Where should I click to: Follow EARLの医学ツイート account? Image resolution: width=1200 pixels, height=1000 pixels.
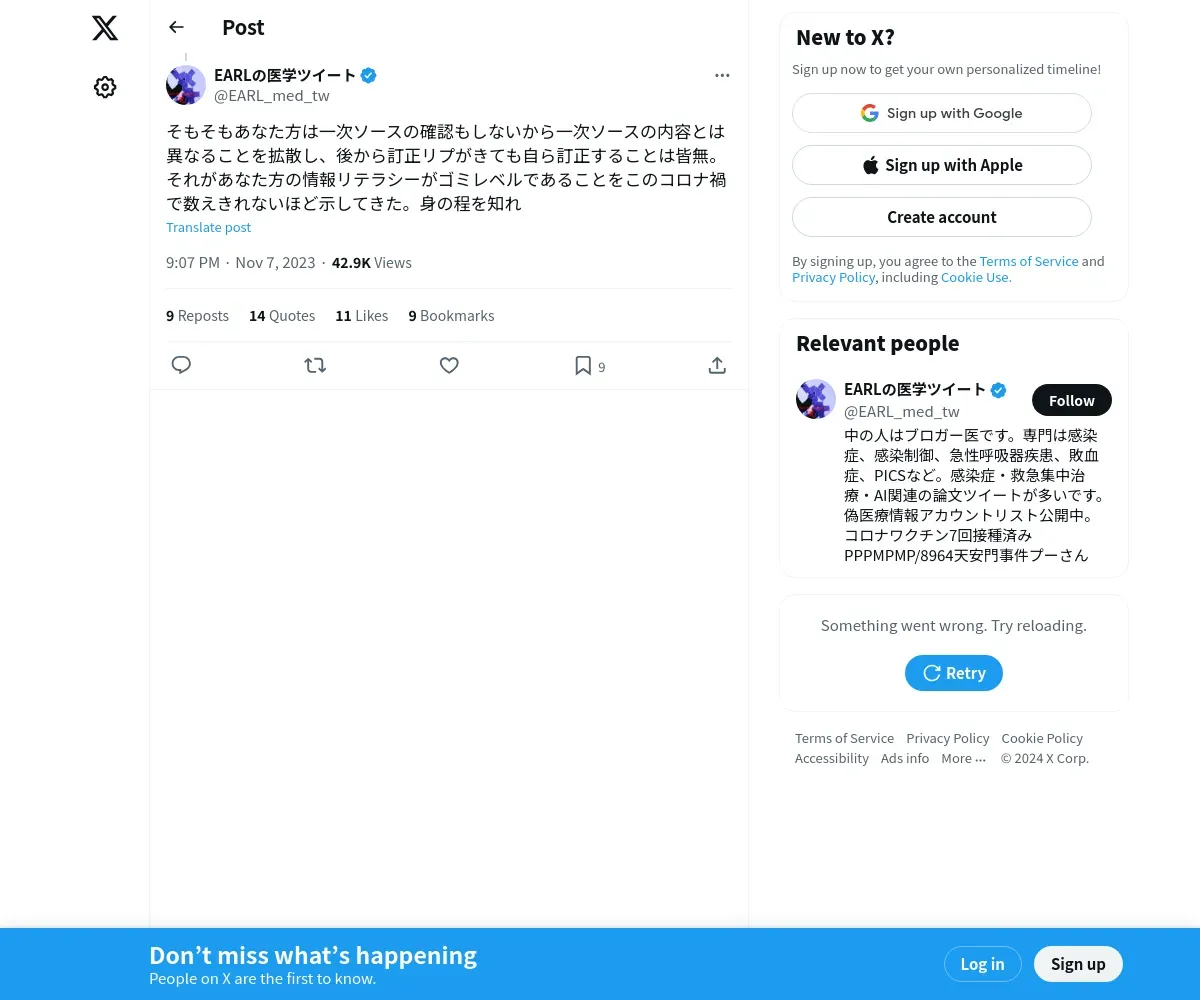(x=1072, y=400)
